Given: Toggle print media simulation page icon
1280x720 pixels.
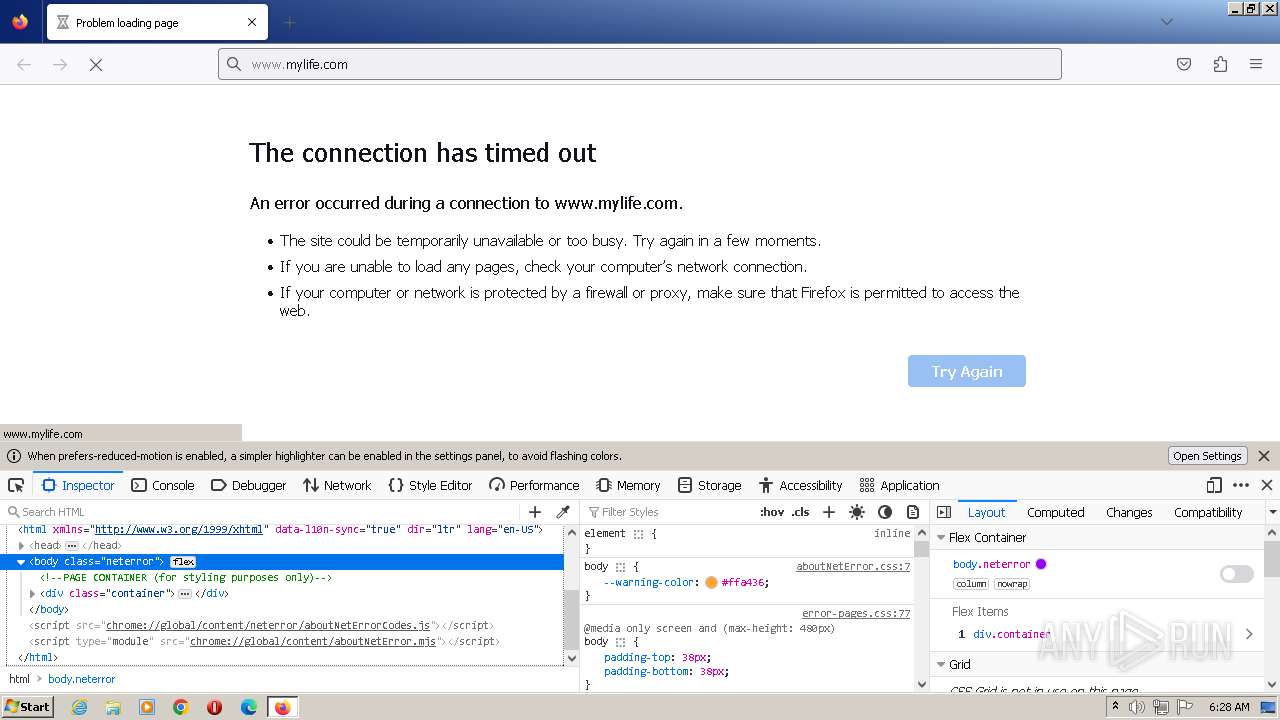Looking at the screenshot, I should (x=913, y=512).
